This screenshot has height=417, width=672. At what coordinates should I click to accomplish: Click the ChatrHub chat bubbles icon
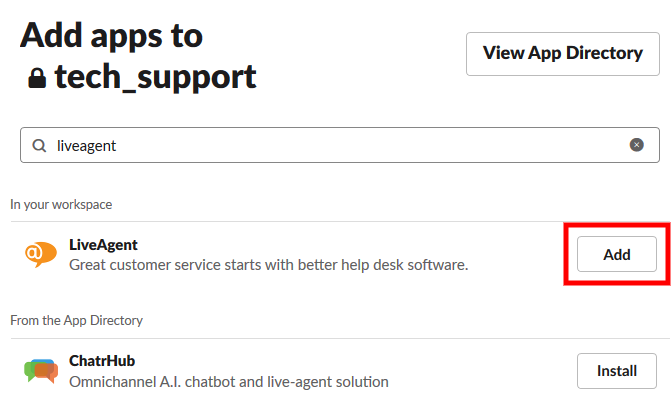click(x=41, y=371)
